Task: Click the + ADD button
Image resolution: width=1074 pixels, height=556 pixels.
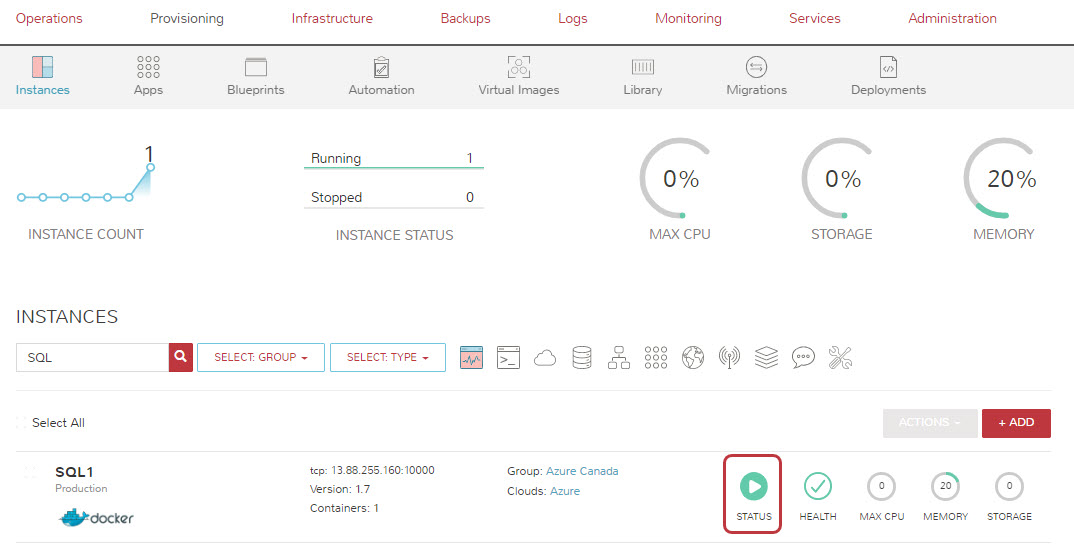Action: (1016, 423)
